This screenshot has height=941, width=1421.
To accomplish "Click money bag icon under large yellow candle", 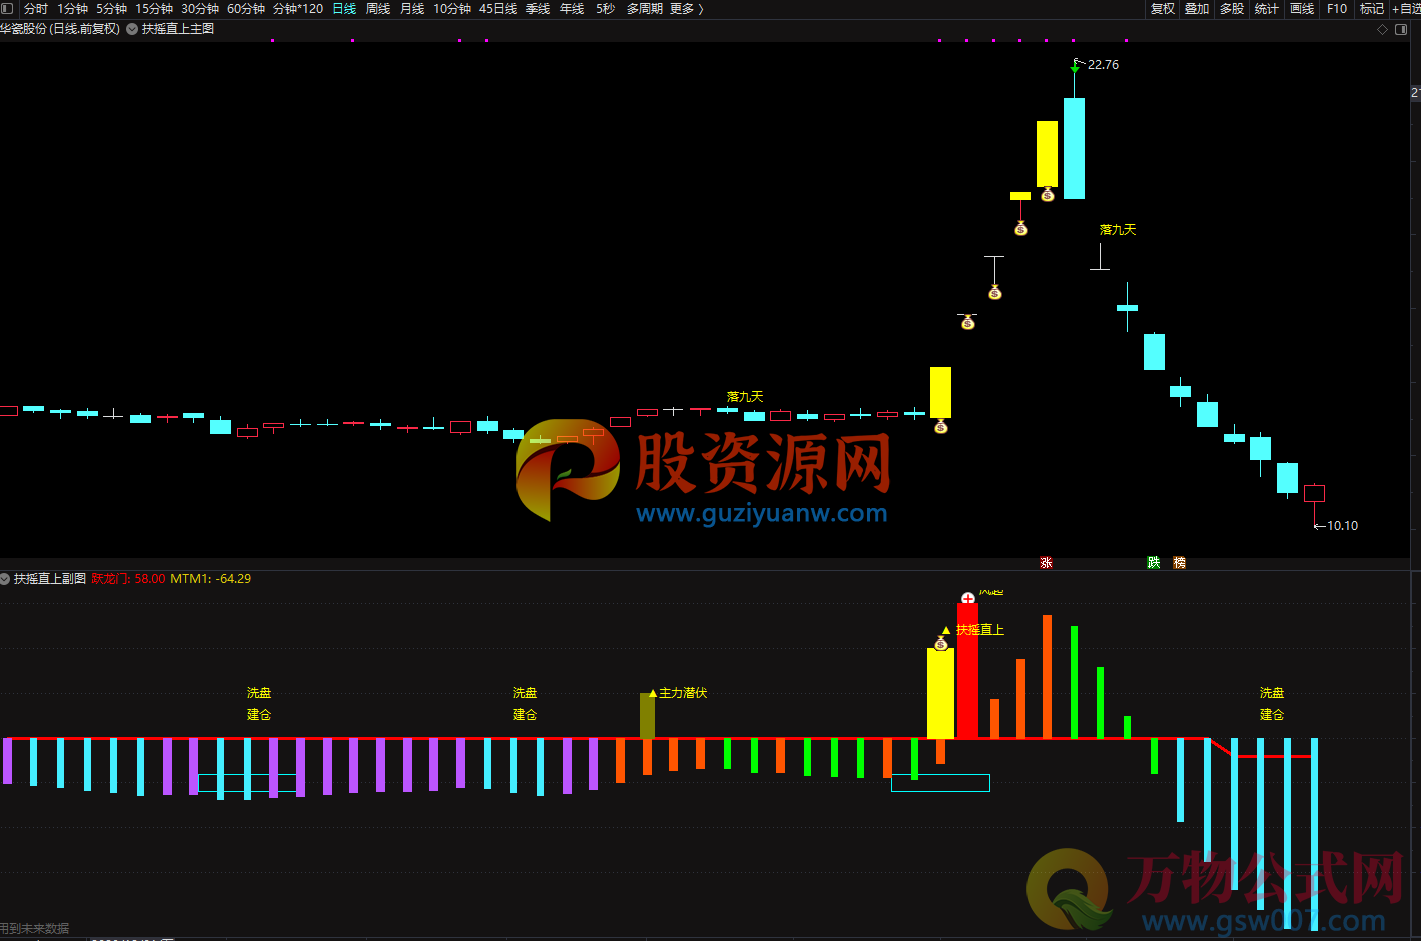I will 940,426.
